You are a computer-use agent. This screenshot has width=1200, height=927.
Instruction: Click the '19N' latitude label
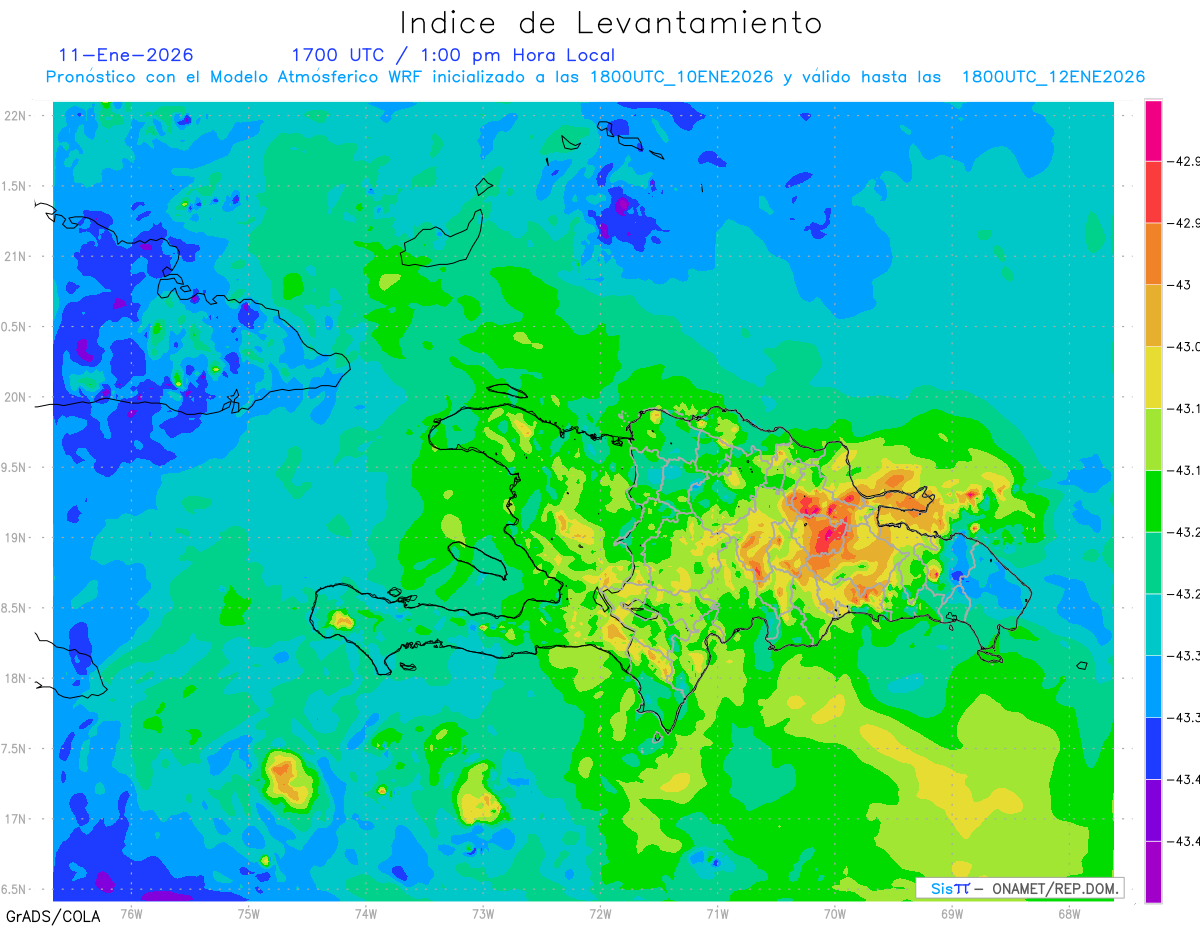click(x=15, y=537)
